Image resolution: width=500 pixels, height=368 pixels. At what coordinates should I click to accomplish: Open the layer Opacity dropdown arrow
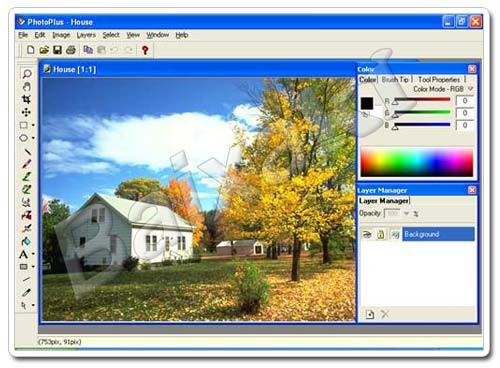coord(406,213)
